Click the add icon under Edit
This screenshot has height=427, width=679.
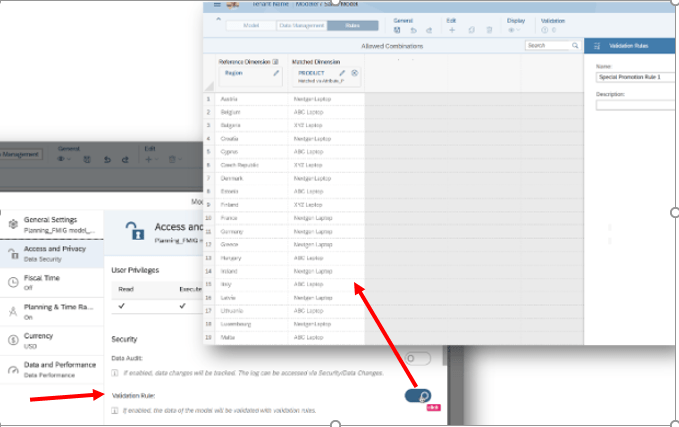point(451,30)
